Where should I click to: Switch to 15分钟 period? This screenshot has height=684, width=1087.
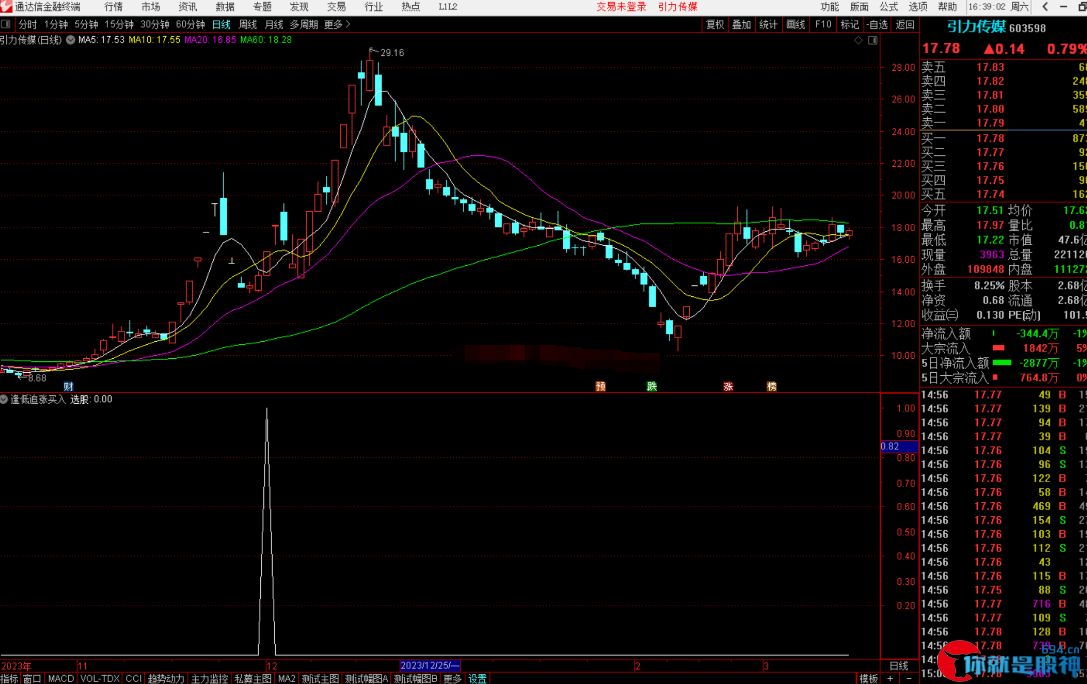(x=119, y=24)
